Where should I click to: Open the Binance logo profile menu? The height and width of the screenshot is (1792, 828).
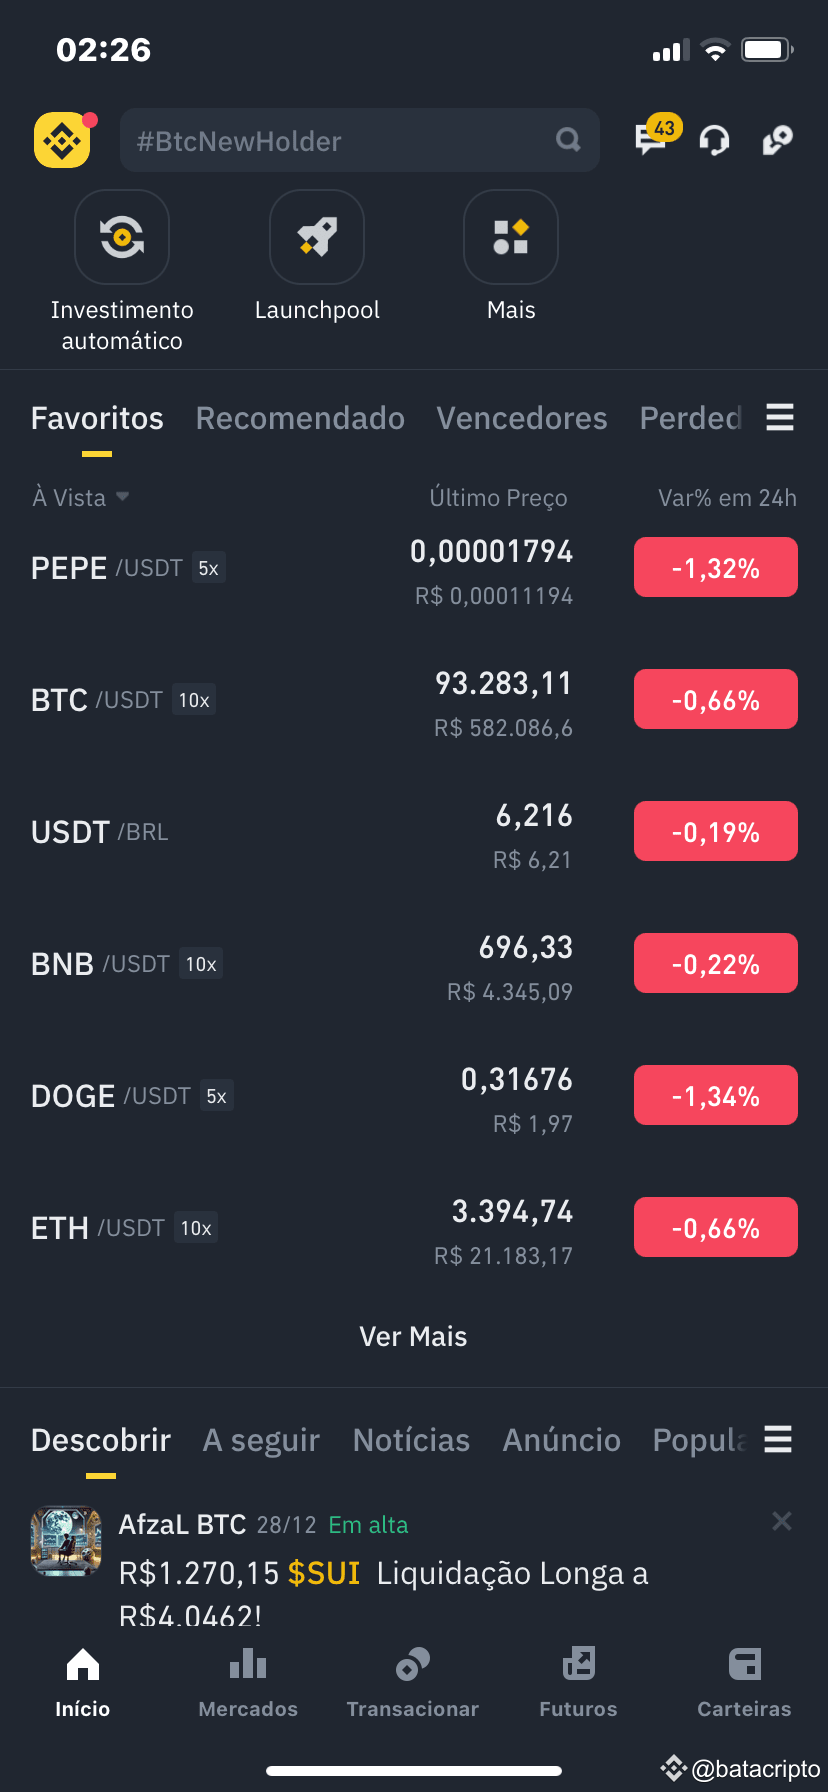(x=62, y=140)
